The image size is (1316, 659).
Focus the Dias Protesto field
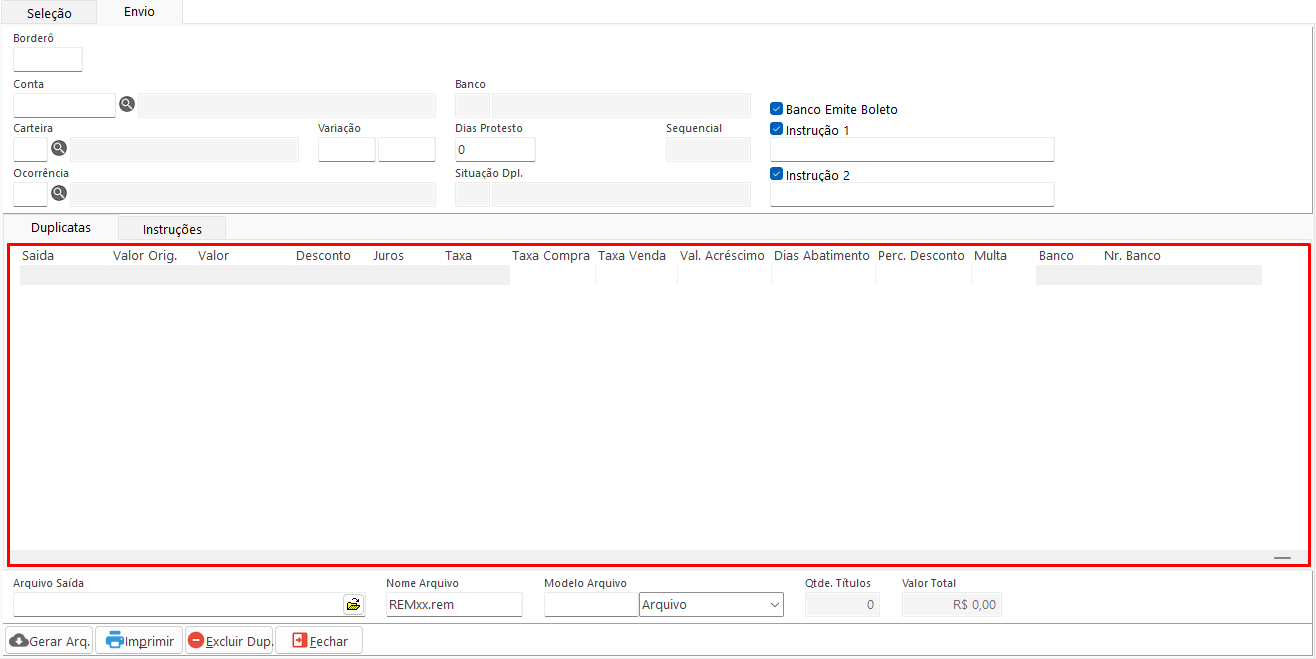(x=495, y=150)
